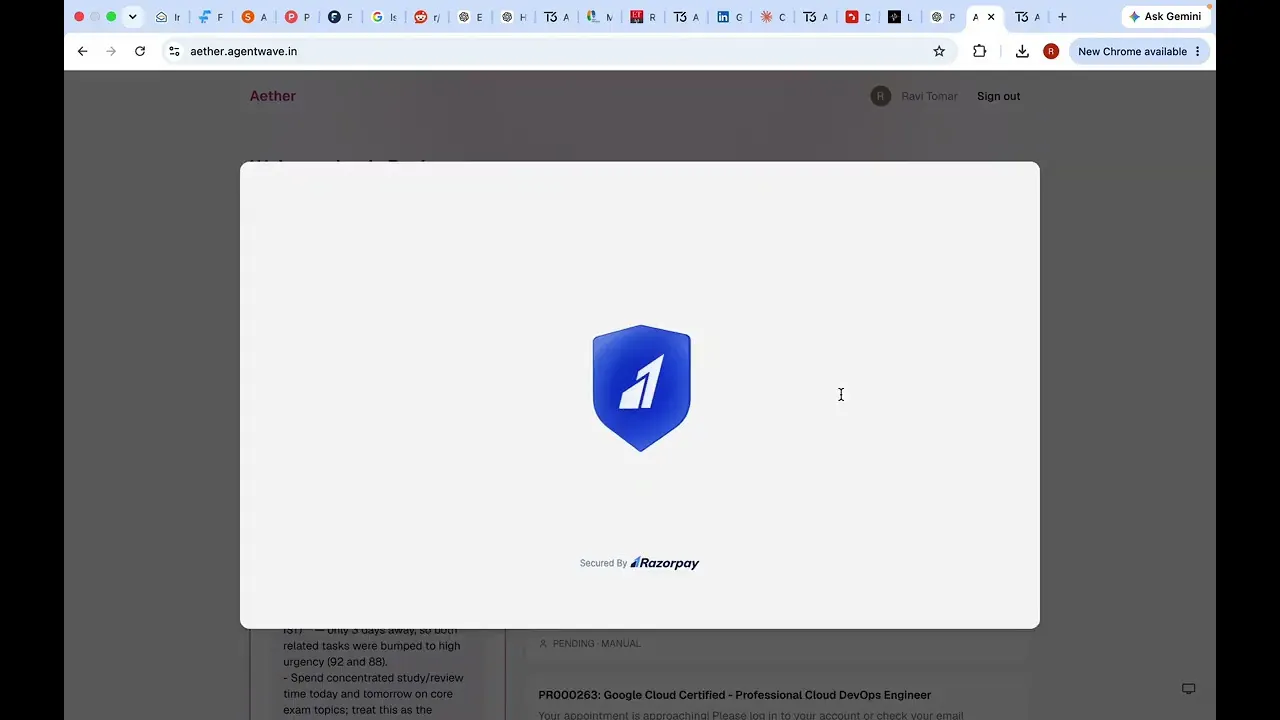Click the chat icon at bottom right
Image resolution: width=1280 pixels, height=720 pixels.
[1188, 689]
